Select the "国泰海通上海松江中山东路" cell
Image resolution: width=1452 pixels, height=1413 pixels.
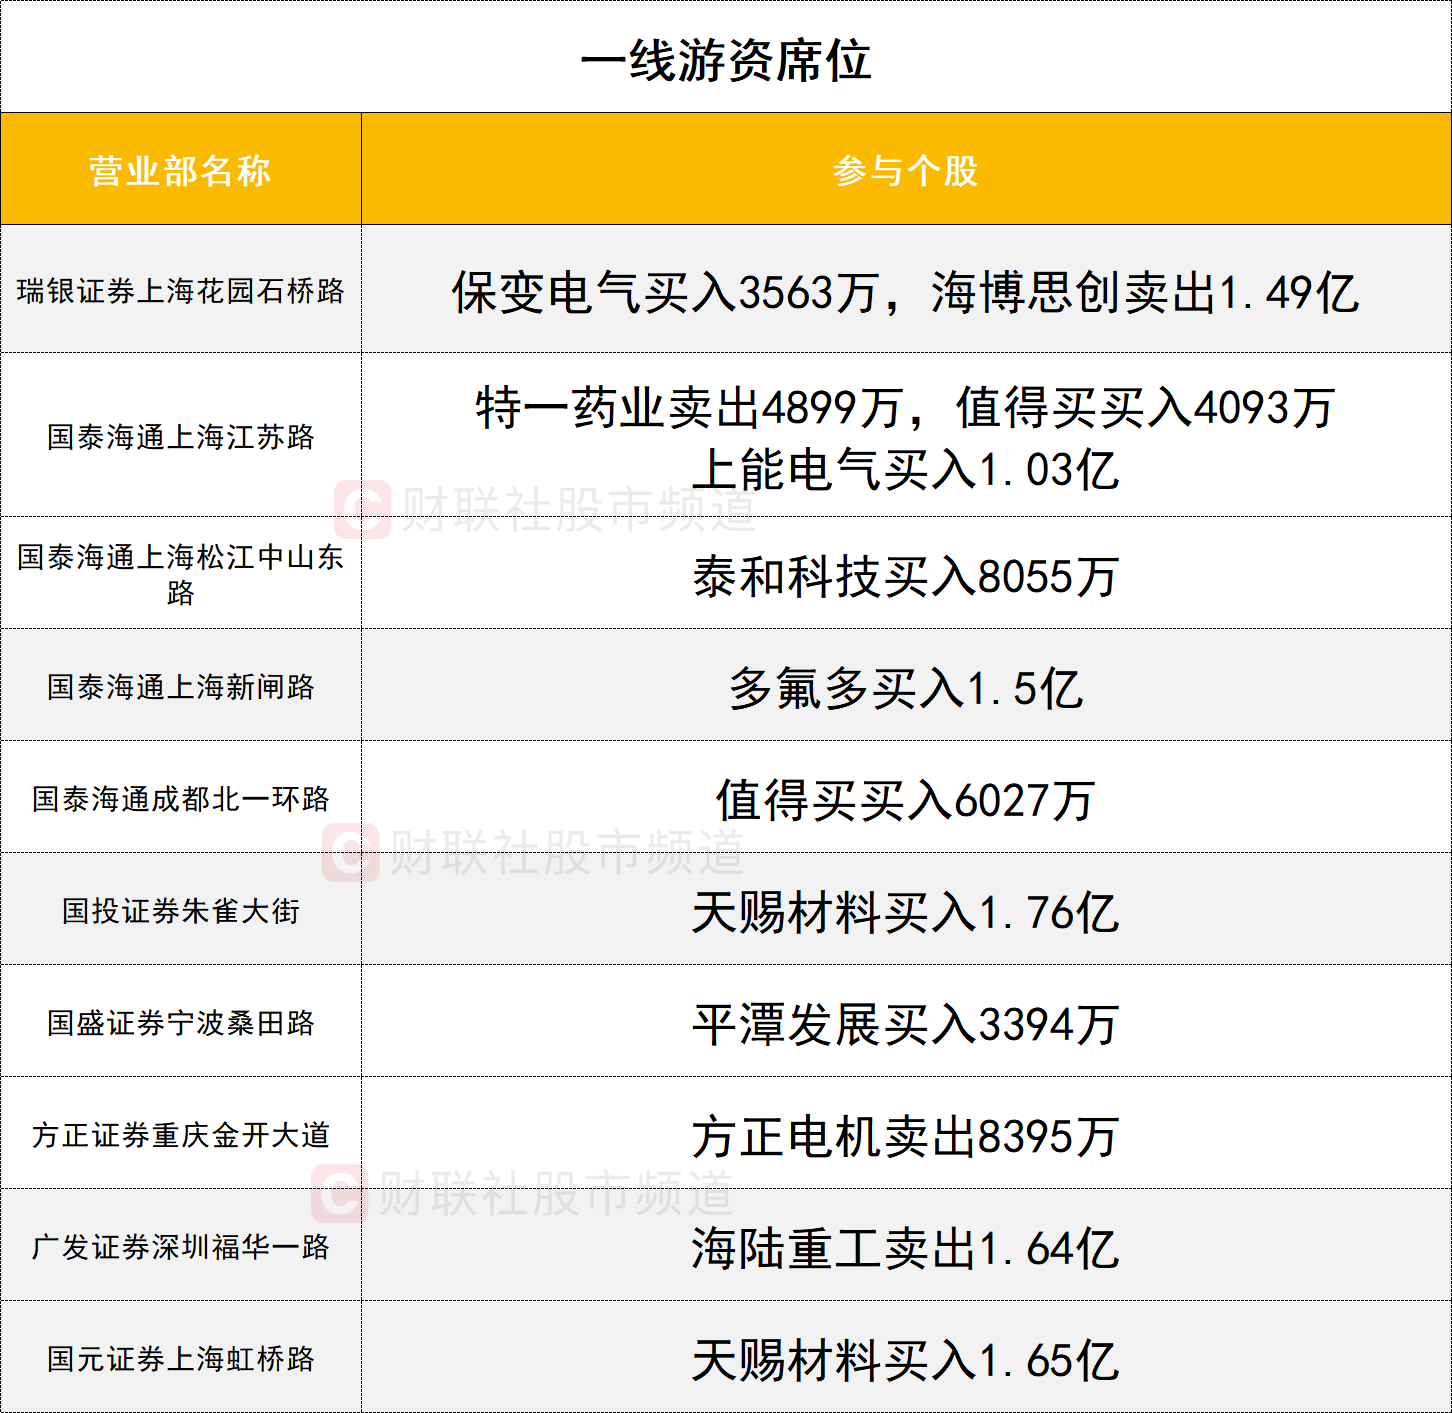(x=181, y=573)
